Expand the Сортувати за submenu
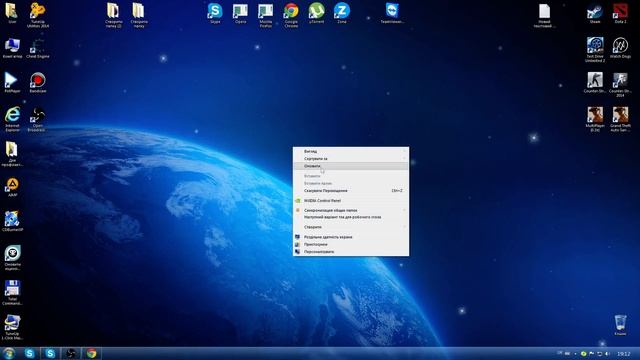Viewport: 640px width, 360px height. 351,159
